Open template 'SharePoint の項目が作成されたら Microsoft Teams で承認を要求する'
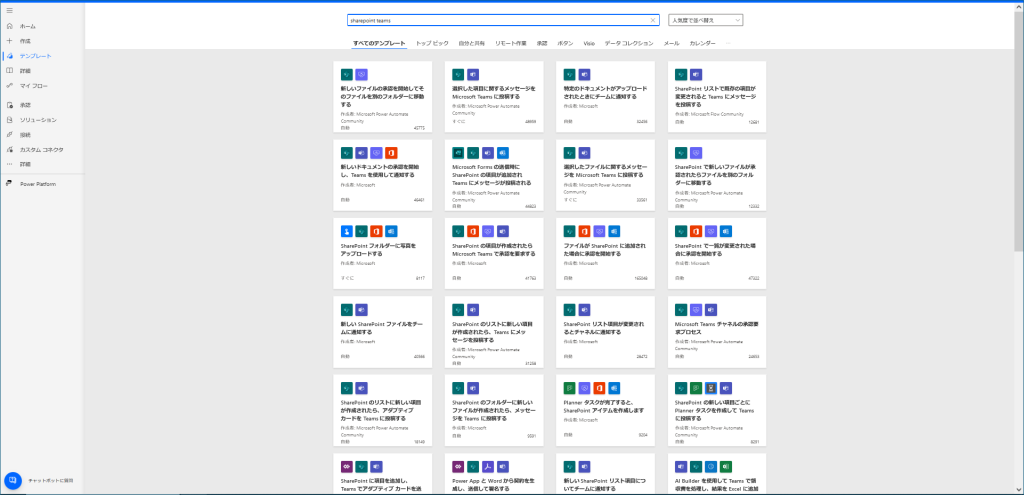 (x=494, y=253)
